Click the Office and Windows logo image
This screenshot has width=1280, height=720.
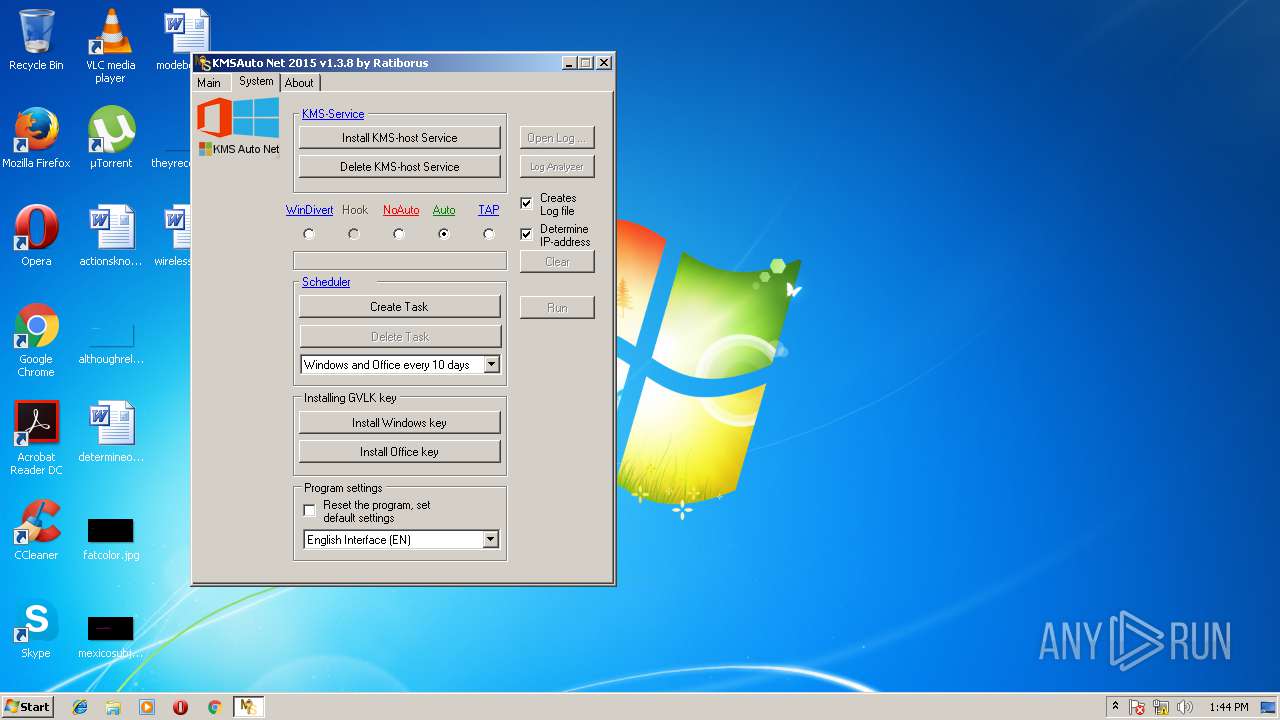(238, 118)
